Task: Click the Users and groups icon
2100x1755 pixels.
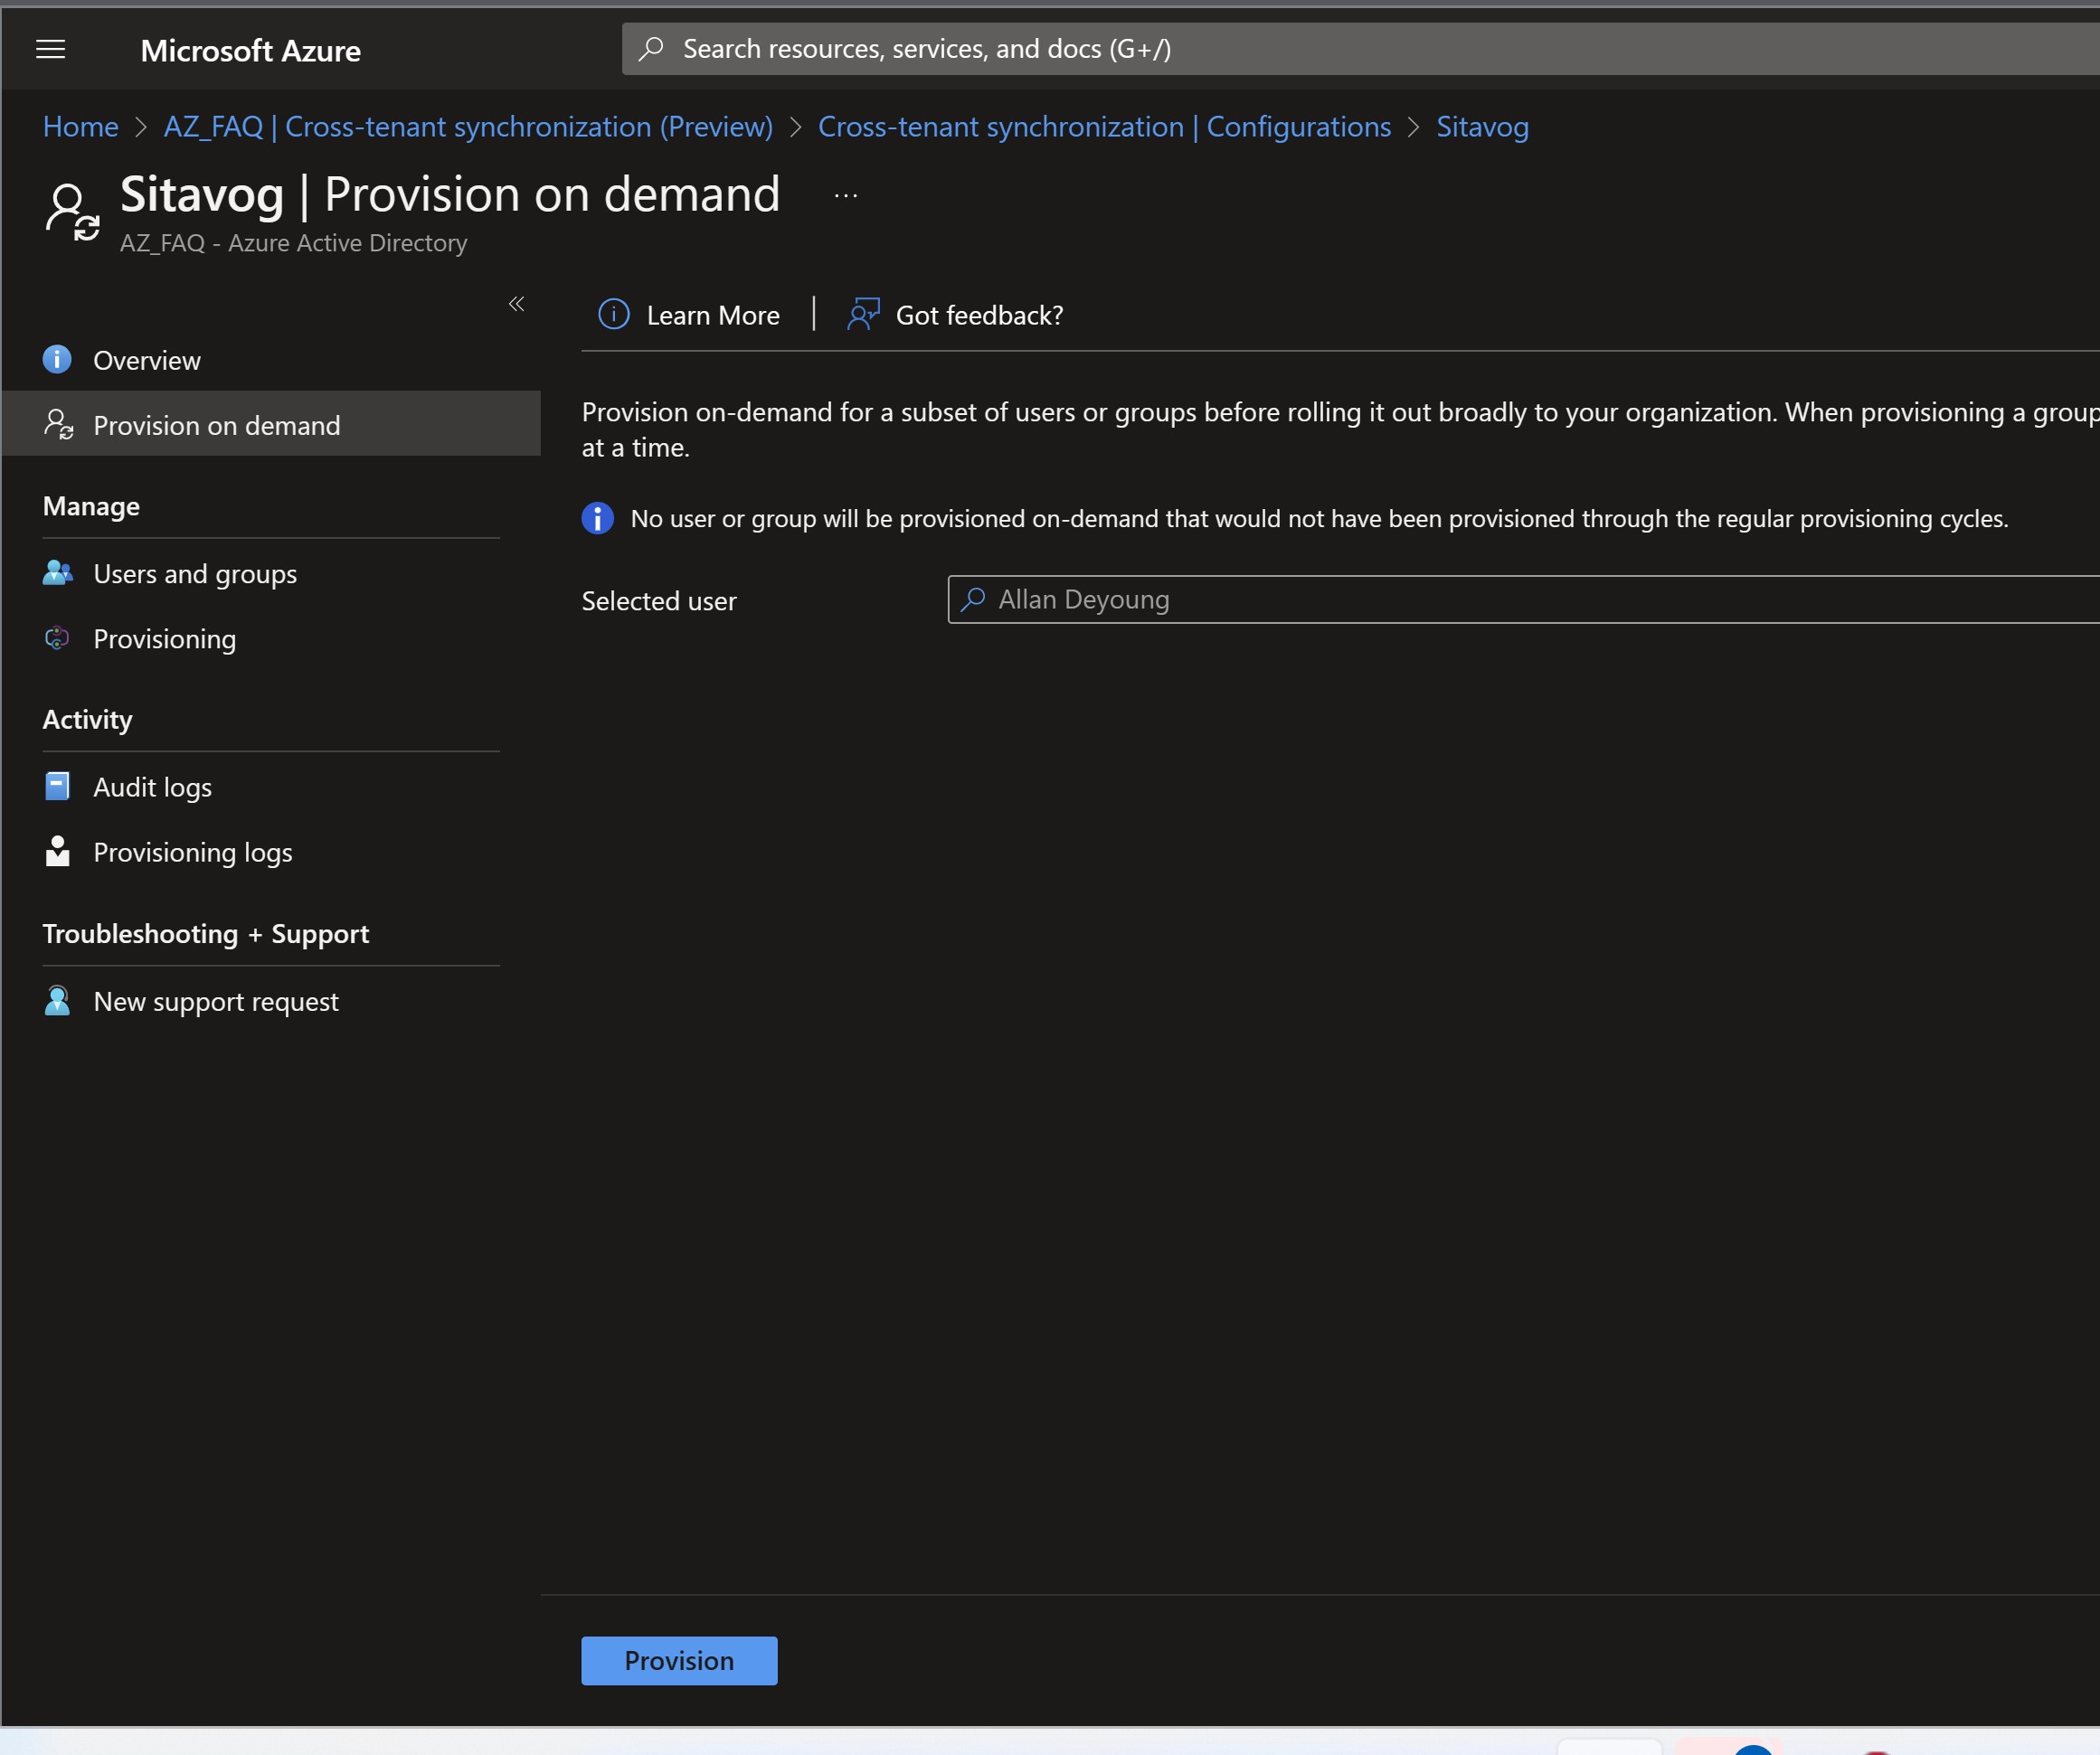Action: click(x=58, y=573)
